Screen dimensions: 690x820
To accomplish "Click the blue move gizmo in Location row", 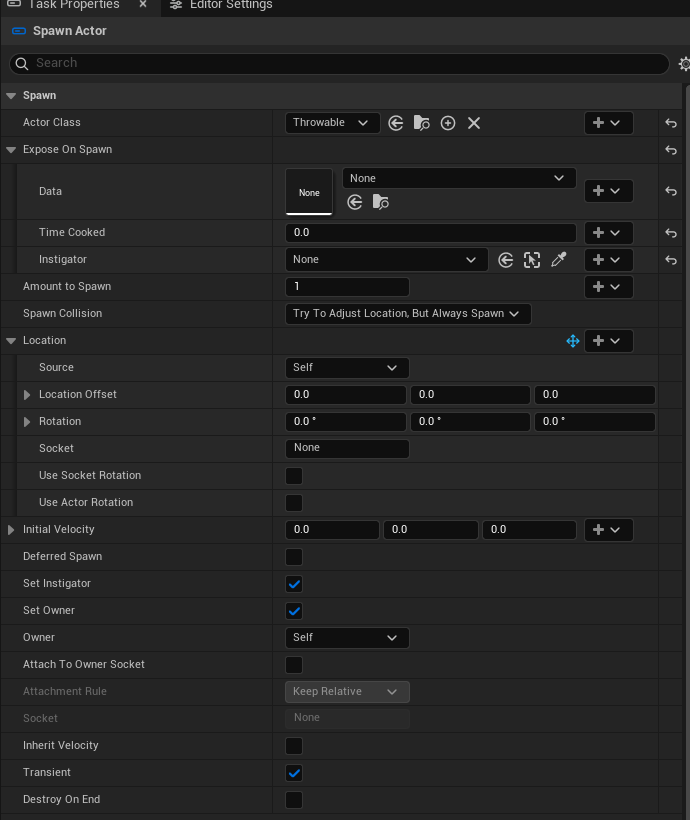I will pyautogui.click(x=573, y=341).
